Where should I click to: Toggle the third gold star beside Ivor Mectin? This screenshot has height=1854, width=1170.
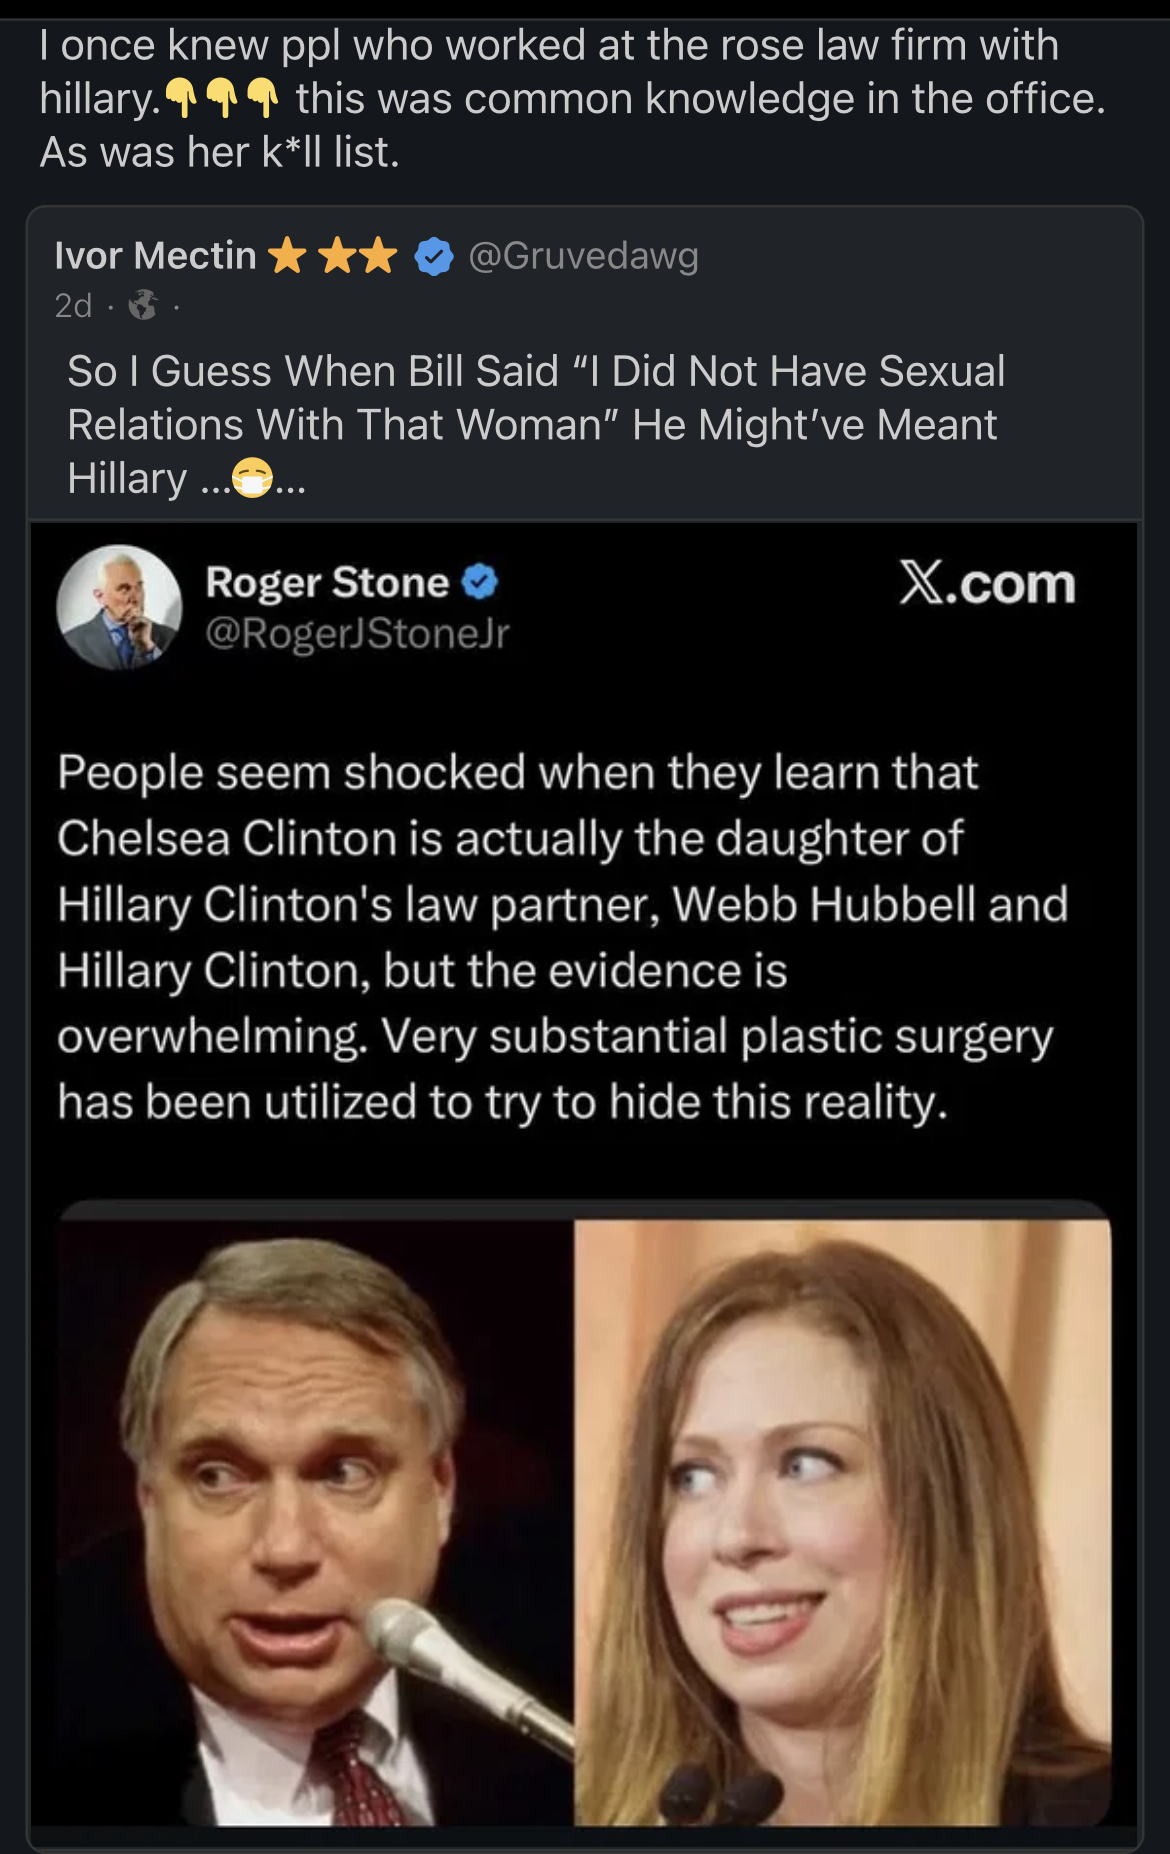[x=378, y=254]
